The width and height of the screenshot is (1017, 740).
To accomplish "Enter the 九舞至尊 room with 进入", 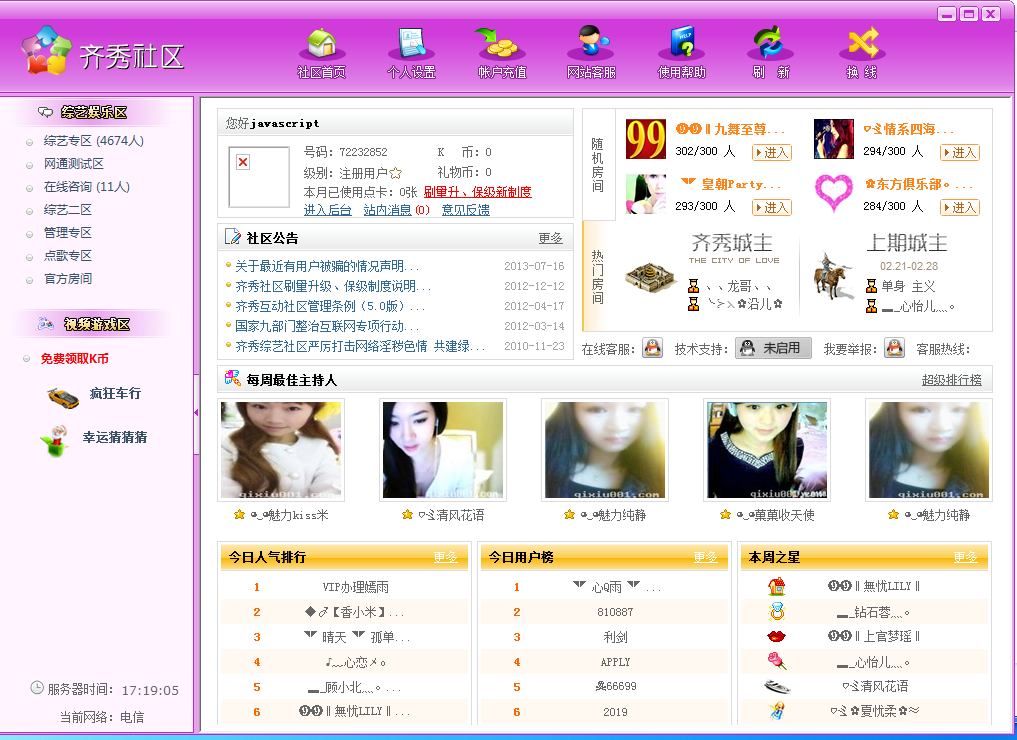I will coord(771,152).
